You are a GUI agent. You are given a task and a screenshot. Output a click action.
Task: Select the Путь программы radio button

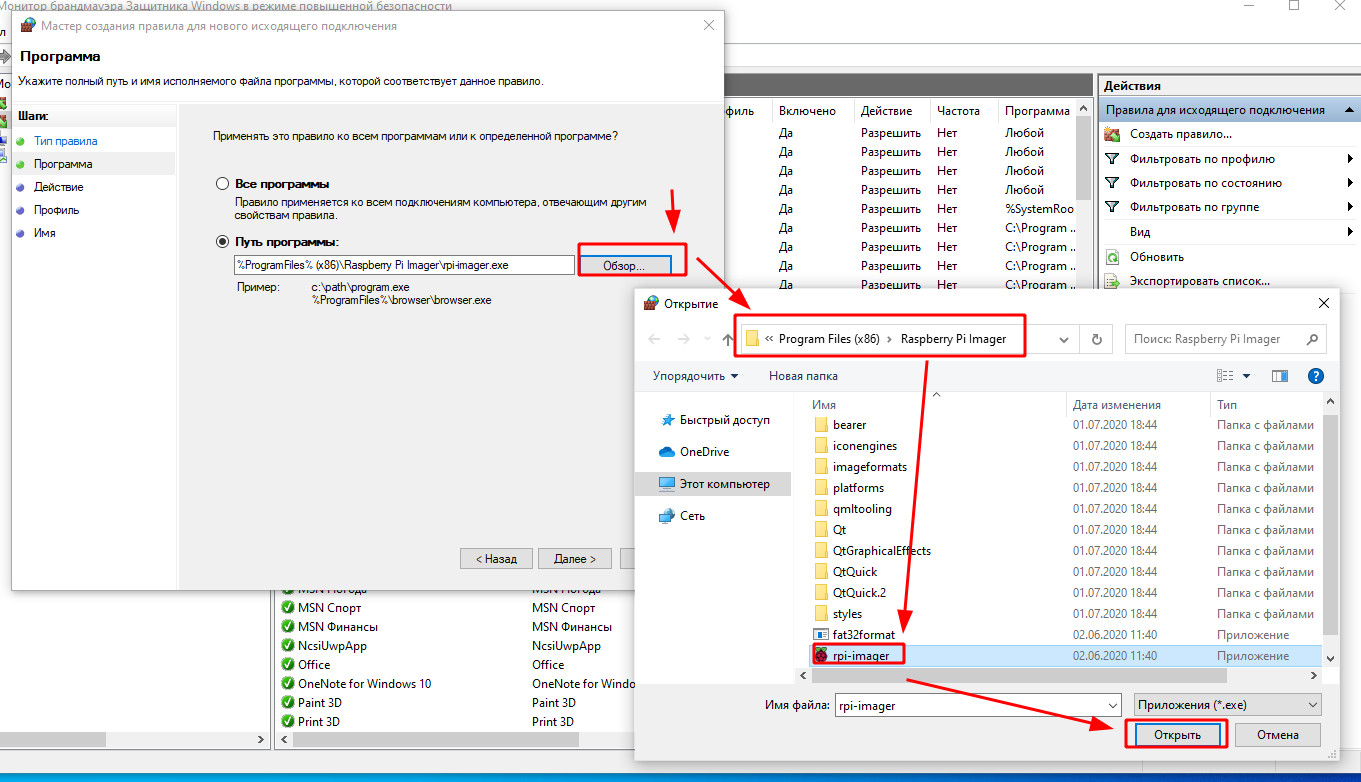(x=223, y=242)
